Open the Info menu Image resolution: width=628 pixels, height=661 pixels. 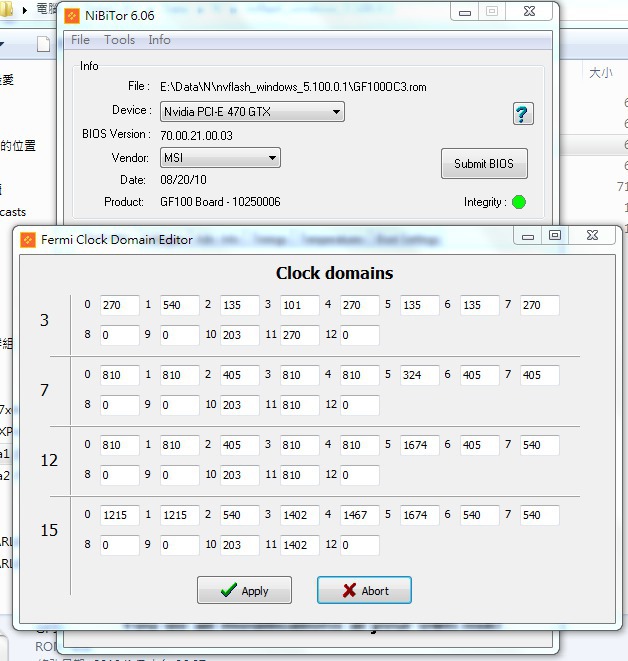click(x=159, y=40)
